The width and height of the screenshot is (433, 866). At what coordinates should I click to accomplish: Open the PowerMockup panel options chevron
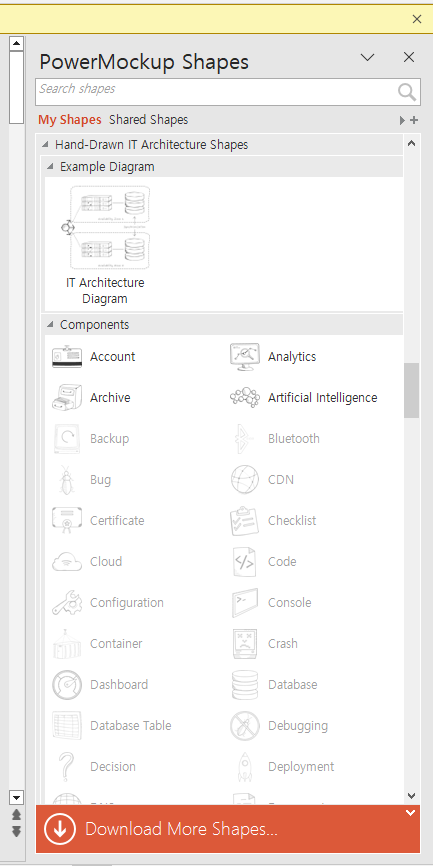pos(367,57)
